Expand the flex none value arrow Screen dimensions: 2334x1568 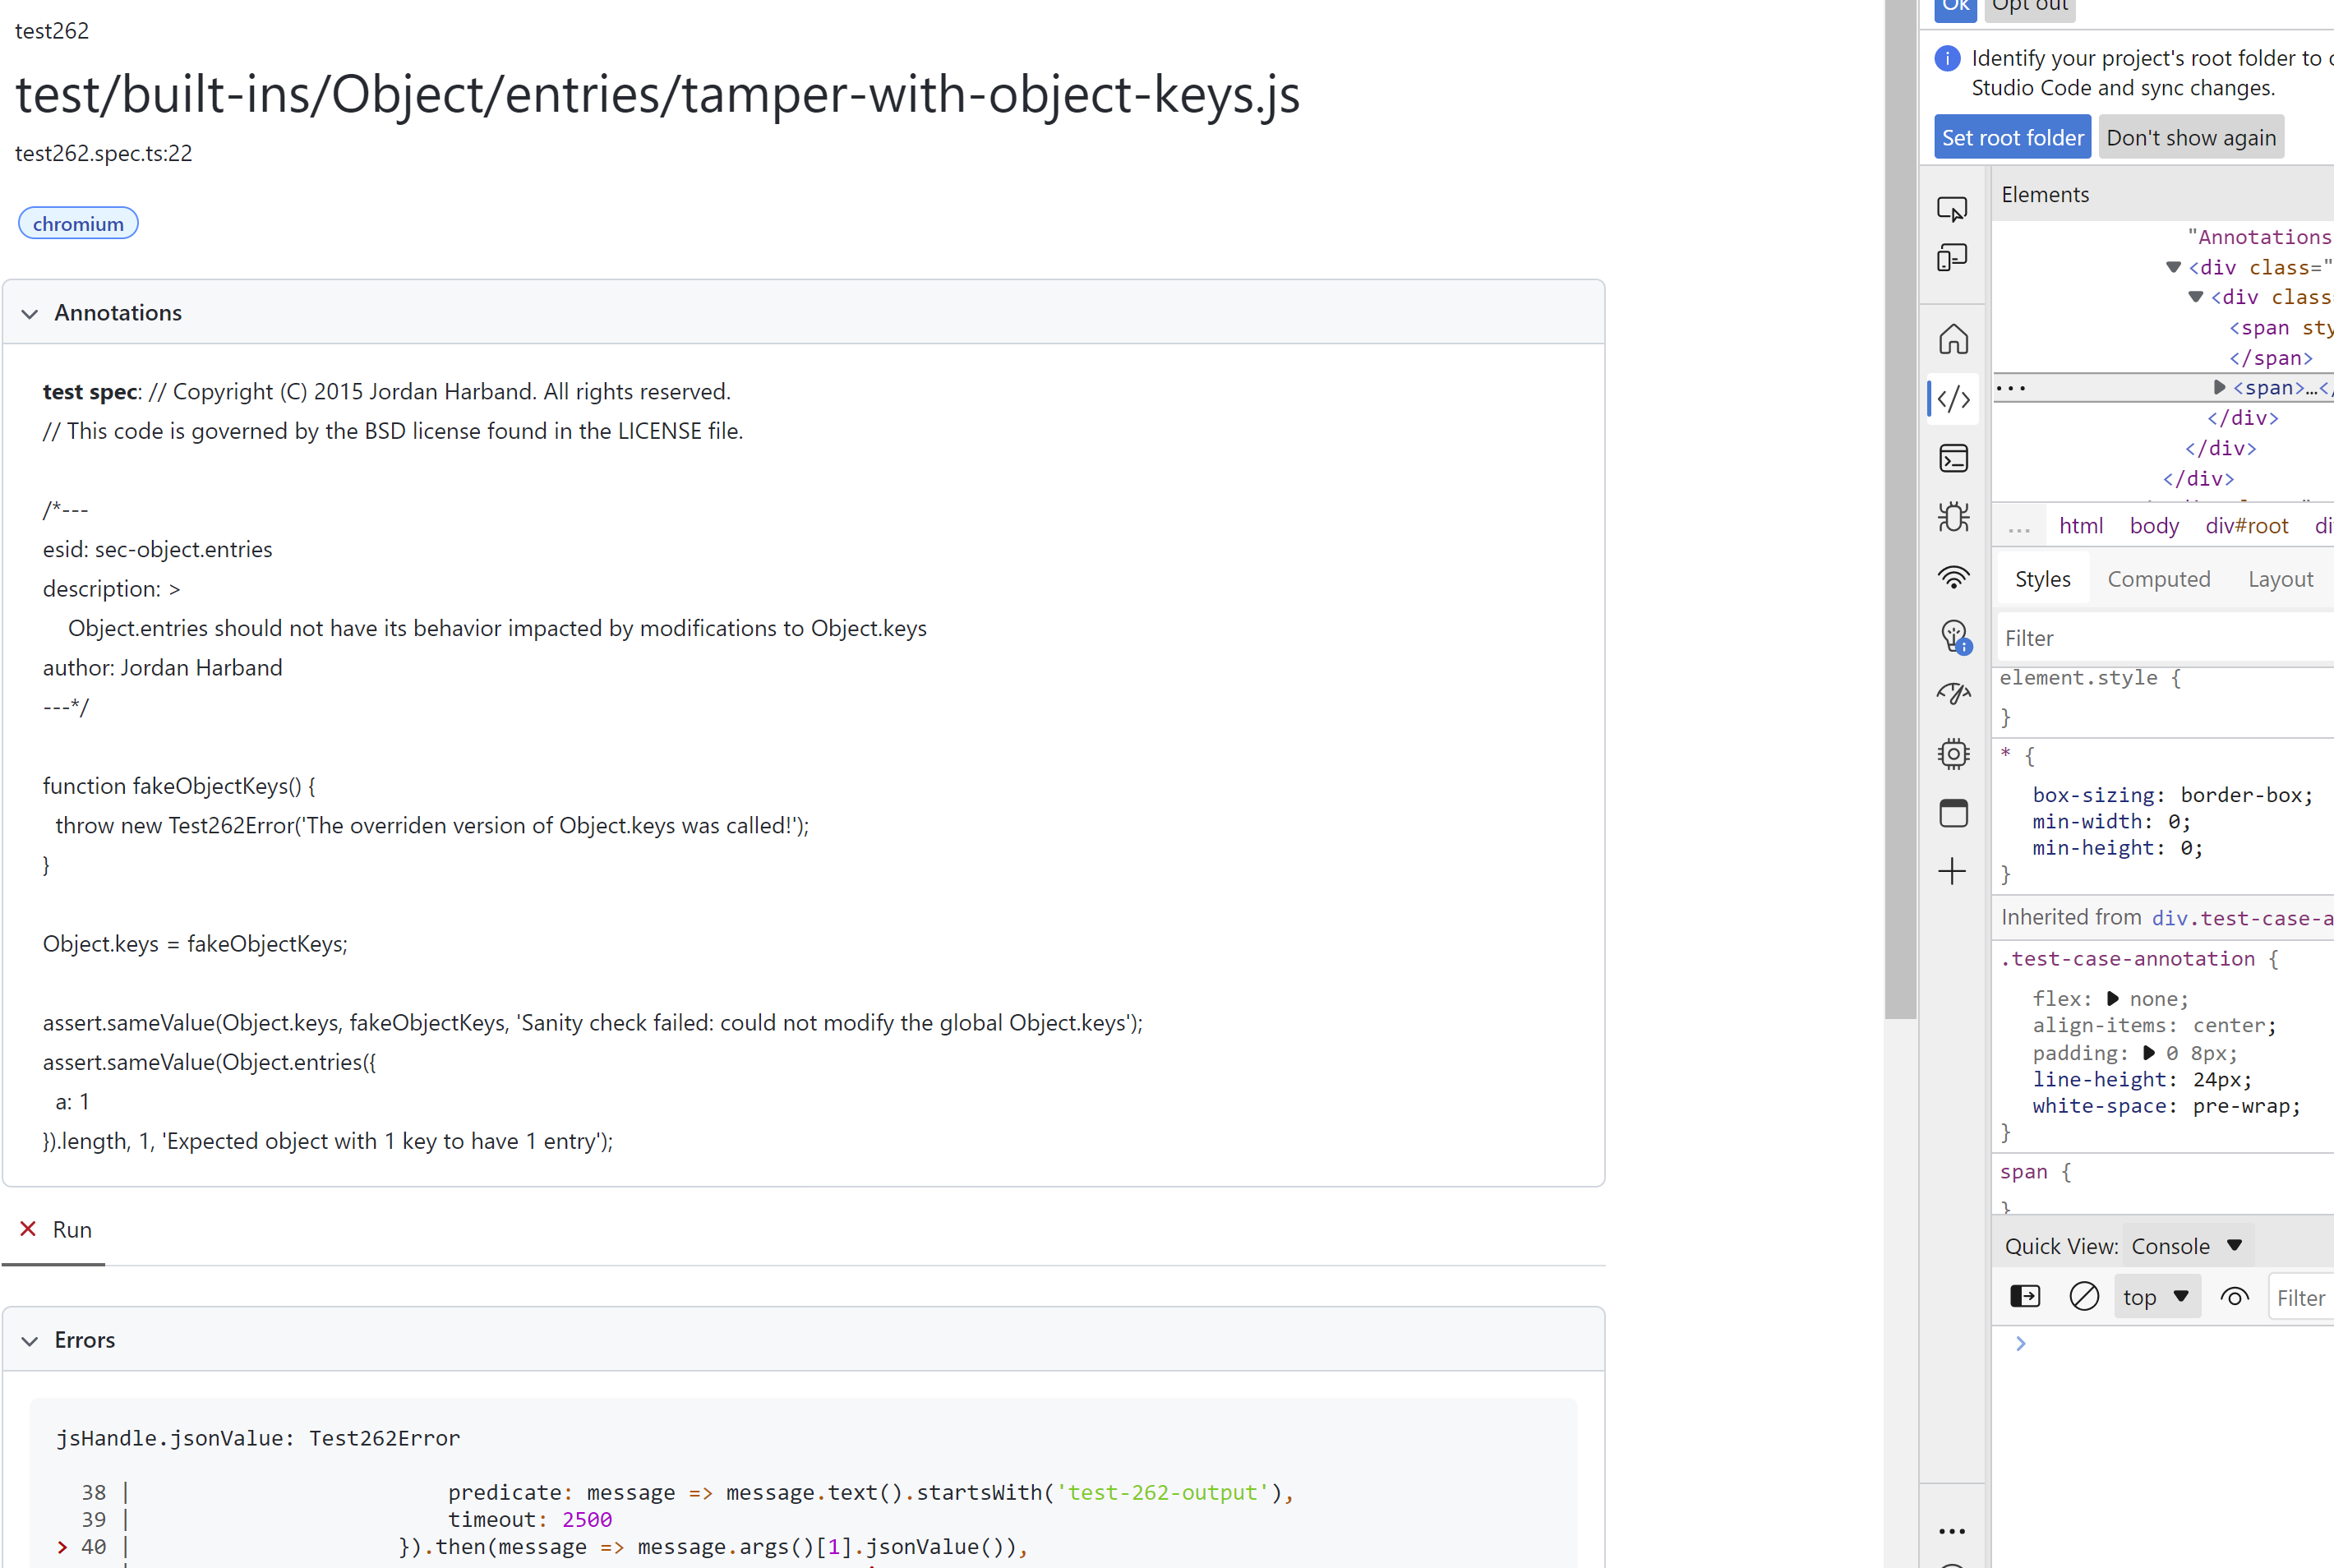tap(2114, 998)
